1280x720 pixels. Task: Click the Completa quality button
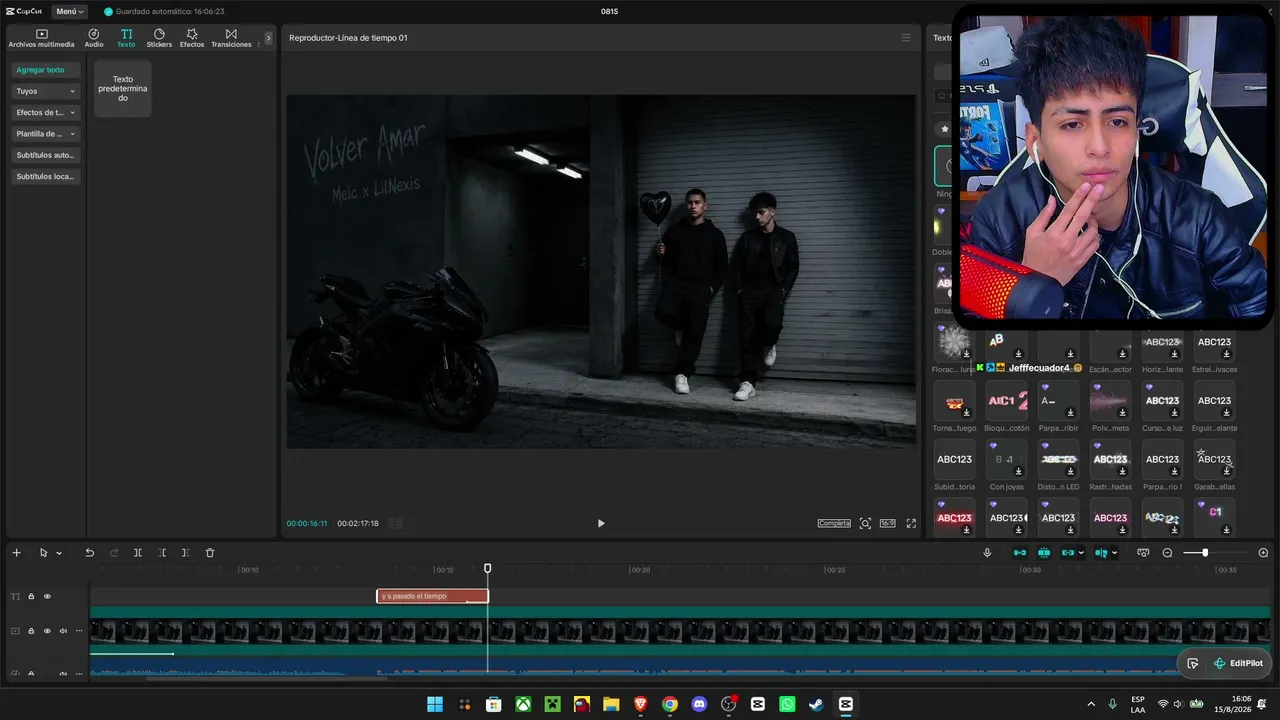click(x=834, y=523)
